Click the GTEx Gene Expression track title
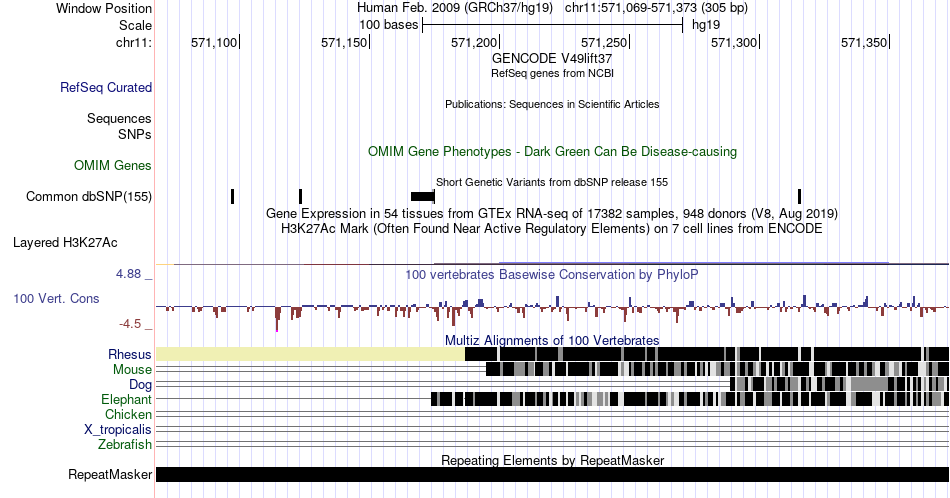Screen dimensions: 950x498 click(552, 213)
